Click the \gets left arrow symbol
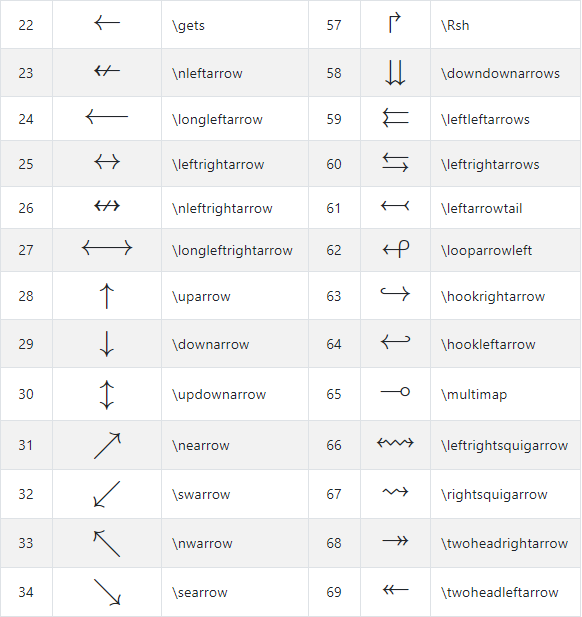This screenshot has height=617, width=582. (107, 23)
